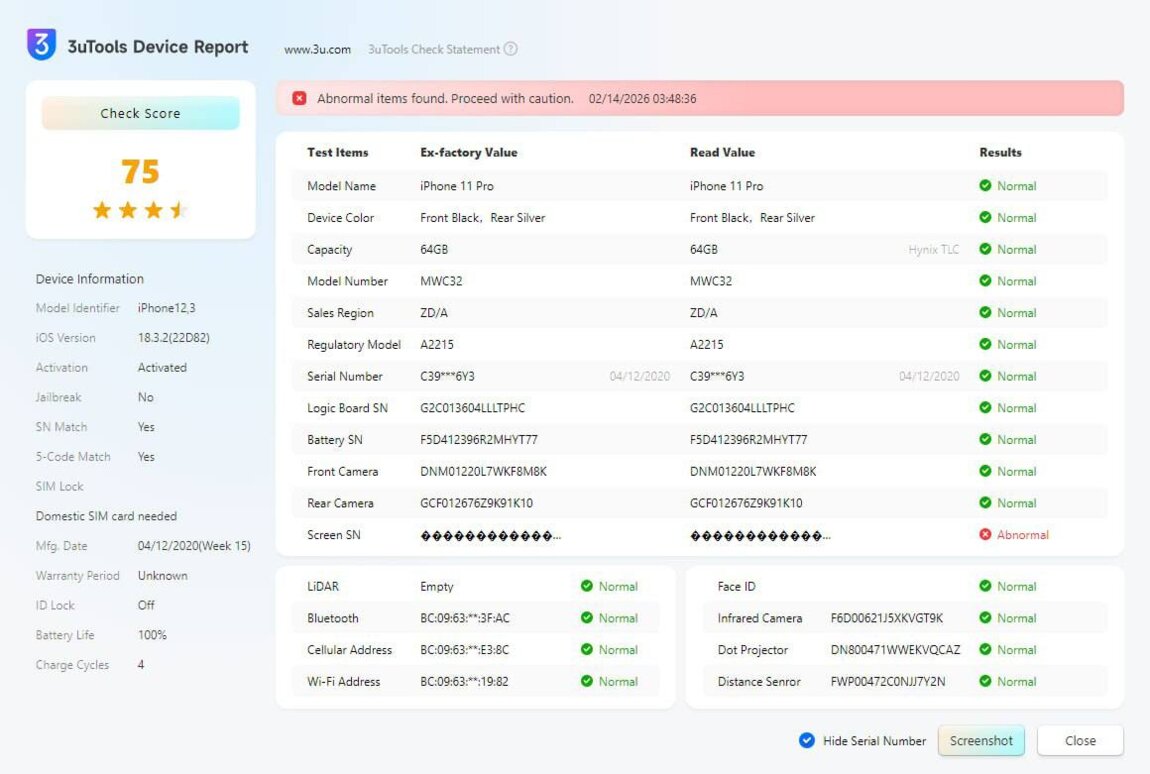Image resolution: width=1150 pixels, height=774 pixels.
Task: Open the www.3u.com link
Action: coord(317,49)
